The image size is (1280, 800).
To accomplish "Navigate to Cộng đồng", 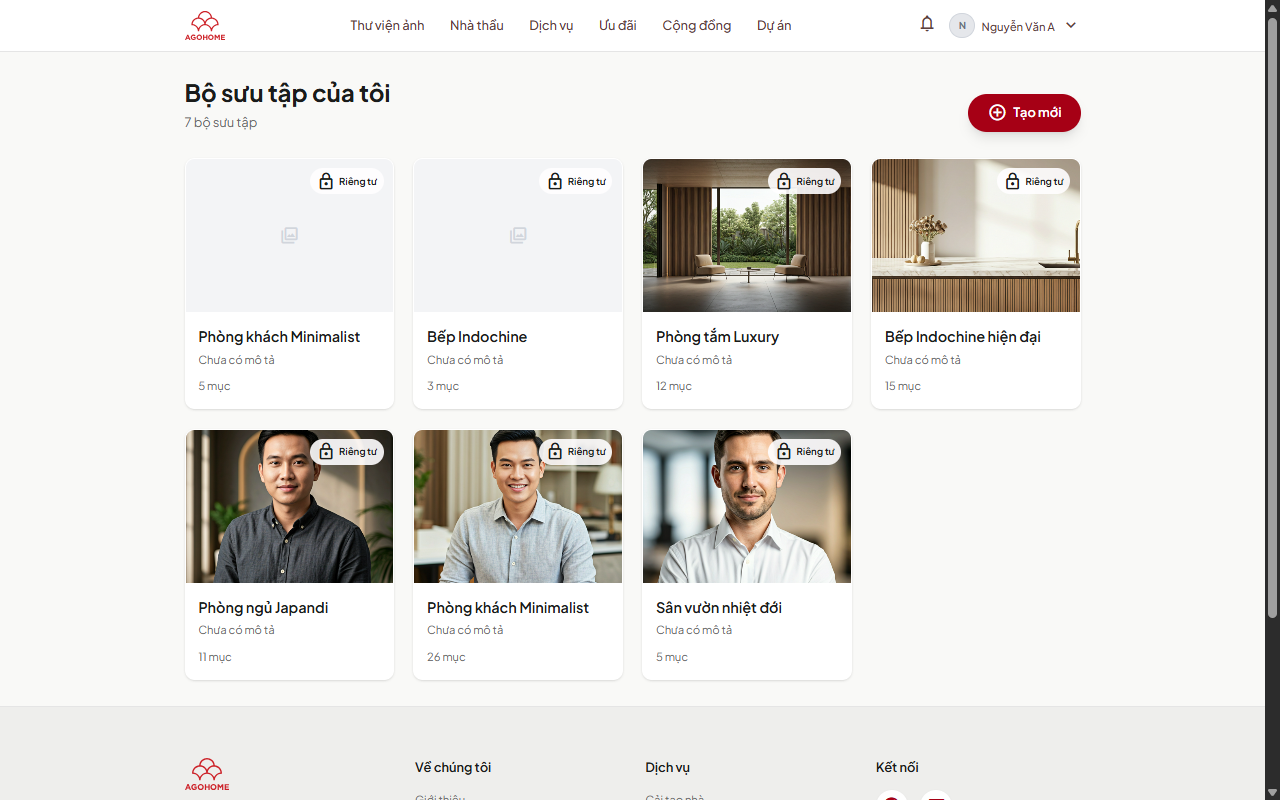I will click(697, 26).
